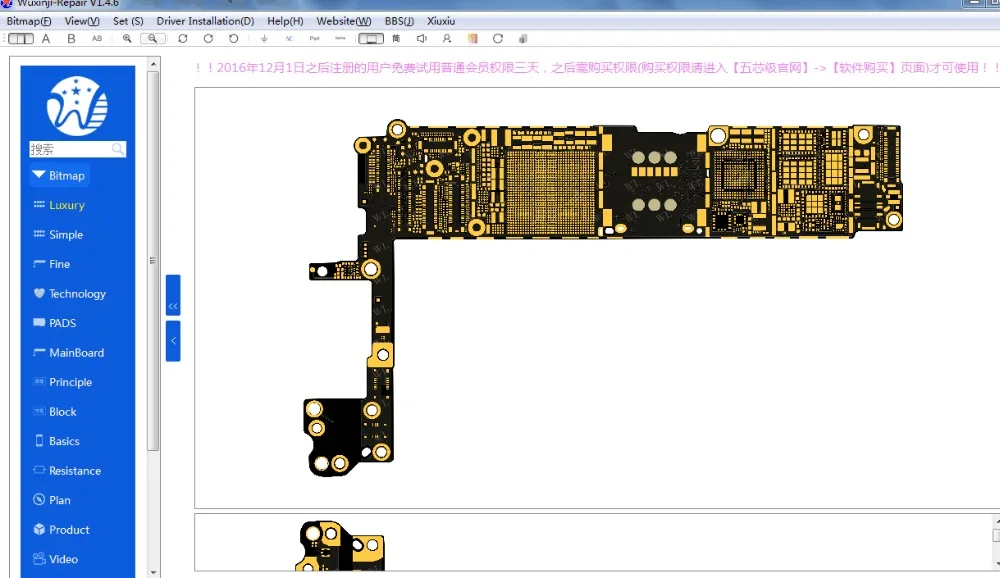Select the Principle sidebar item
Image resolution: width=1000 pixels, height=578 pixels.
[x=70, y=382]
